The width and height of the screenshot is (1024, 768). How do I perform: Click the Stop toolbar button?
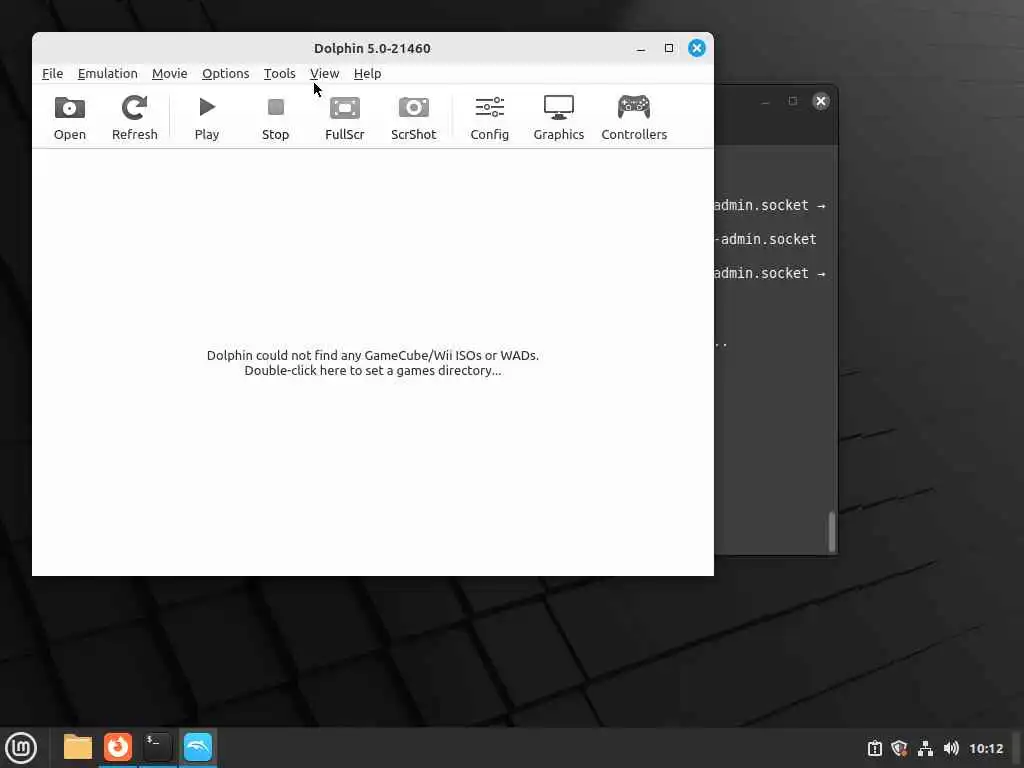click(276, 118)
